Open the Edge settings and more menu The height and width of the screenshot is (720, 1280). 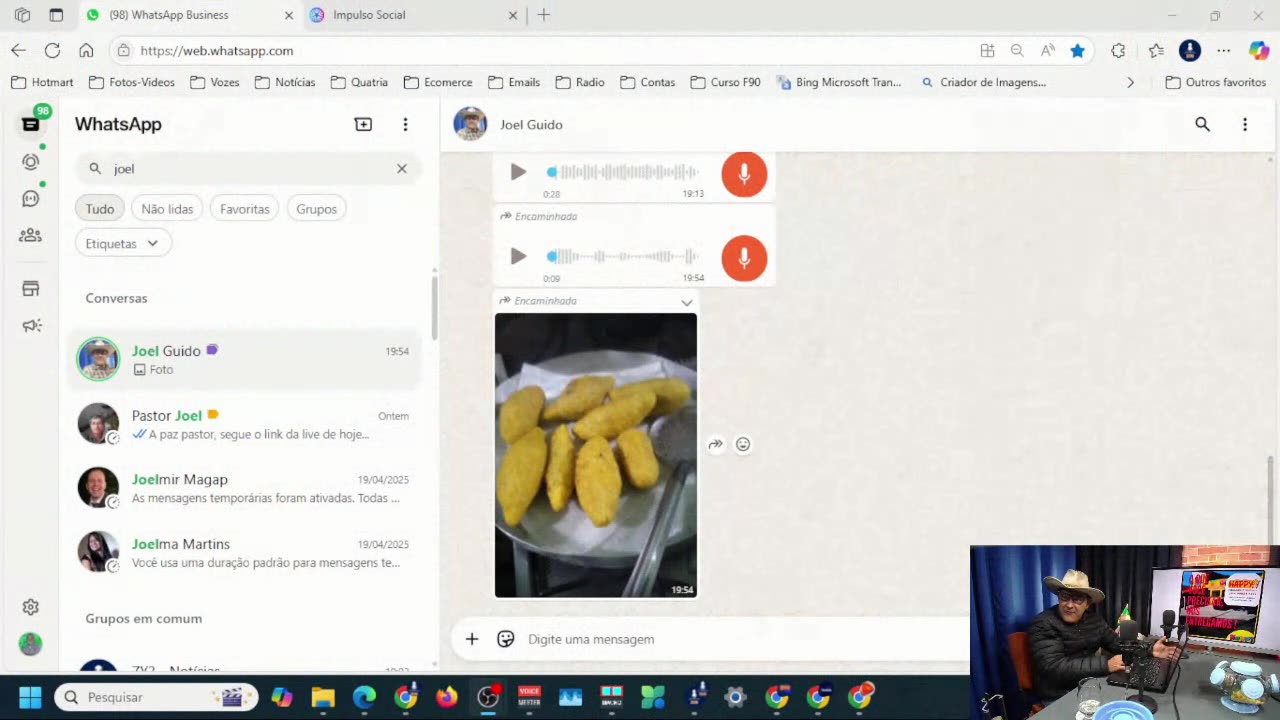[x=1224, y=50]
